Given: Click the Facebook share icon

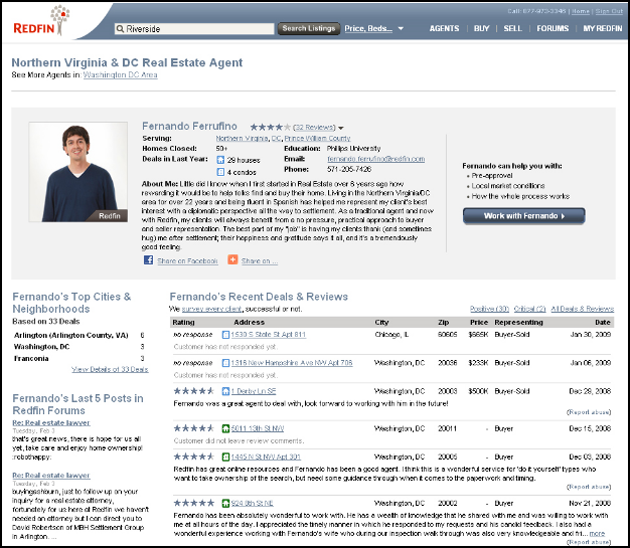Looking at the screenshot, I should (x=148, y=260).
